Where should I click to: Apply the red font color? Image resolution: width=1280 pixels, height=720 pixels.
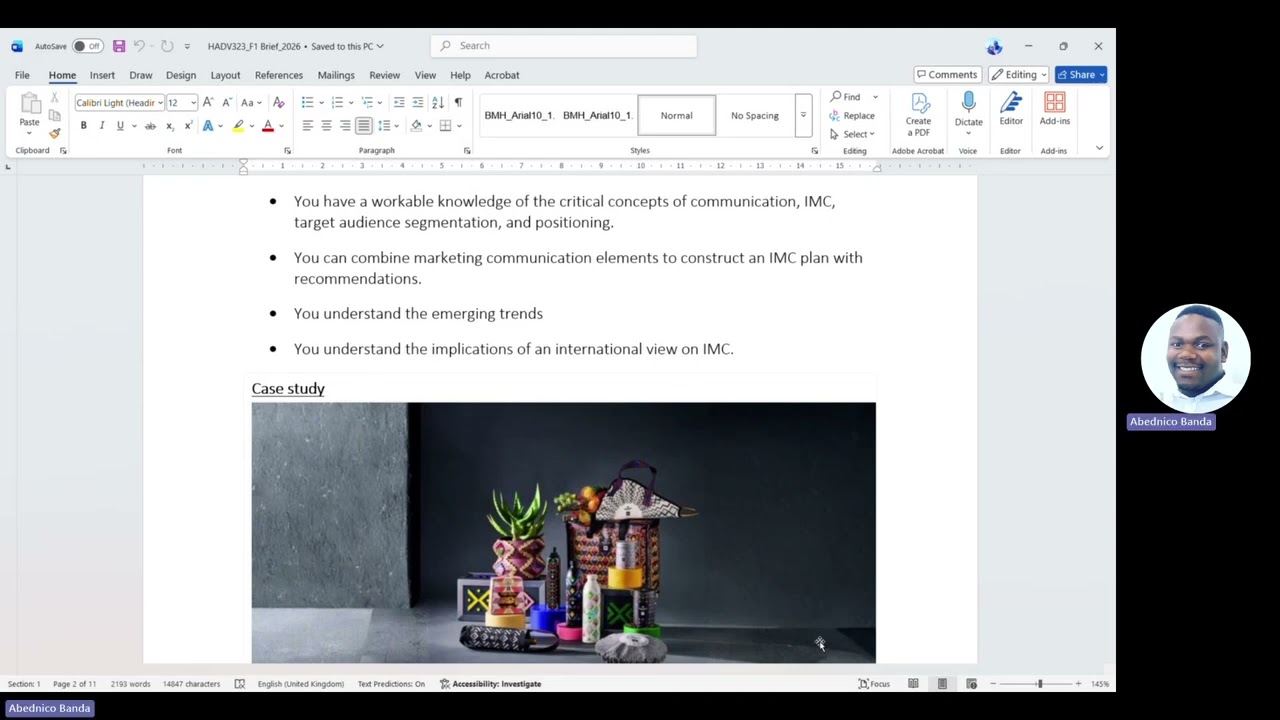pyautogui.click(x=267, y=126)
